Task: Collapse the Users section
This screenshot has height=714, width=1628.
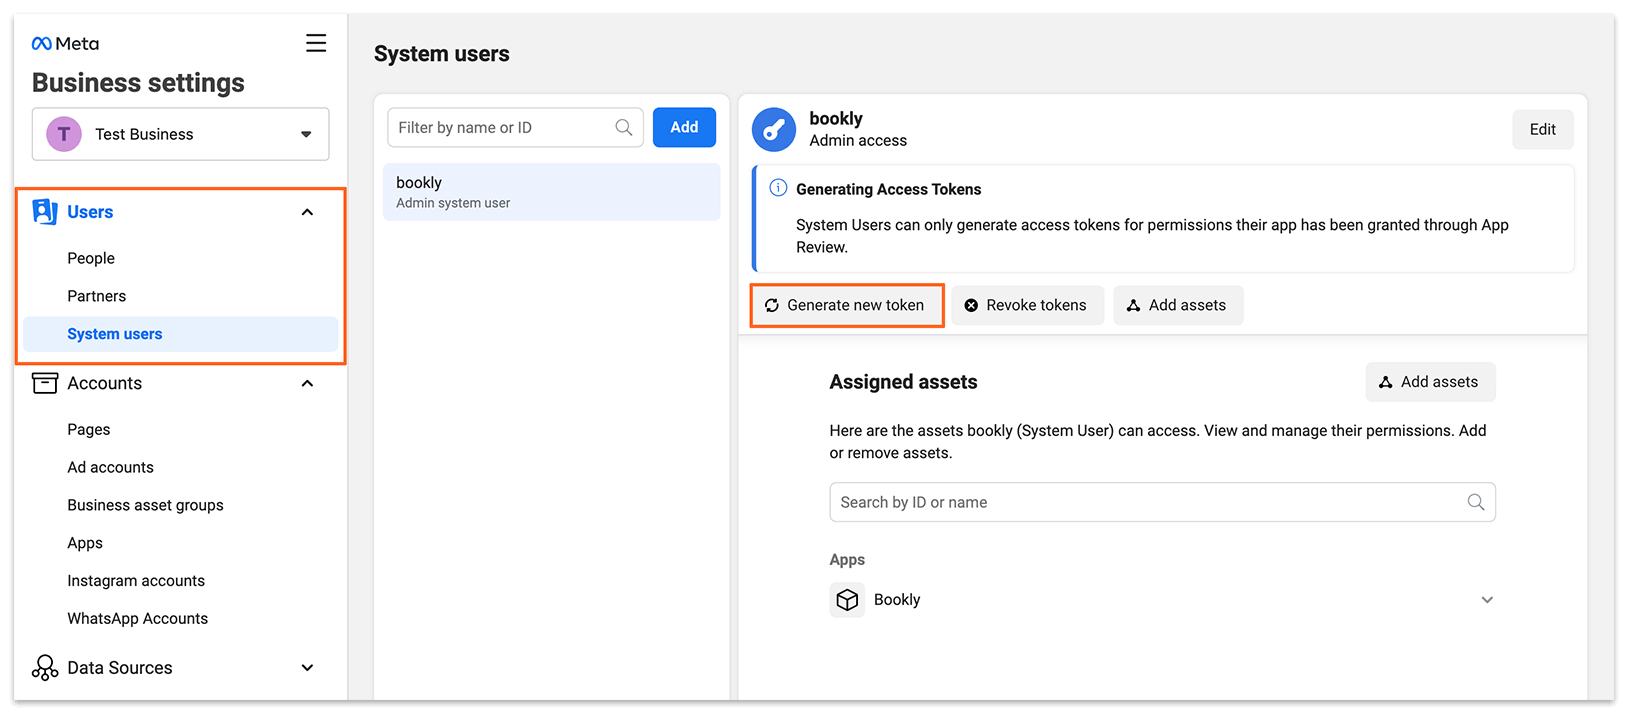Action: 308,212
